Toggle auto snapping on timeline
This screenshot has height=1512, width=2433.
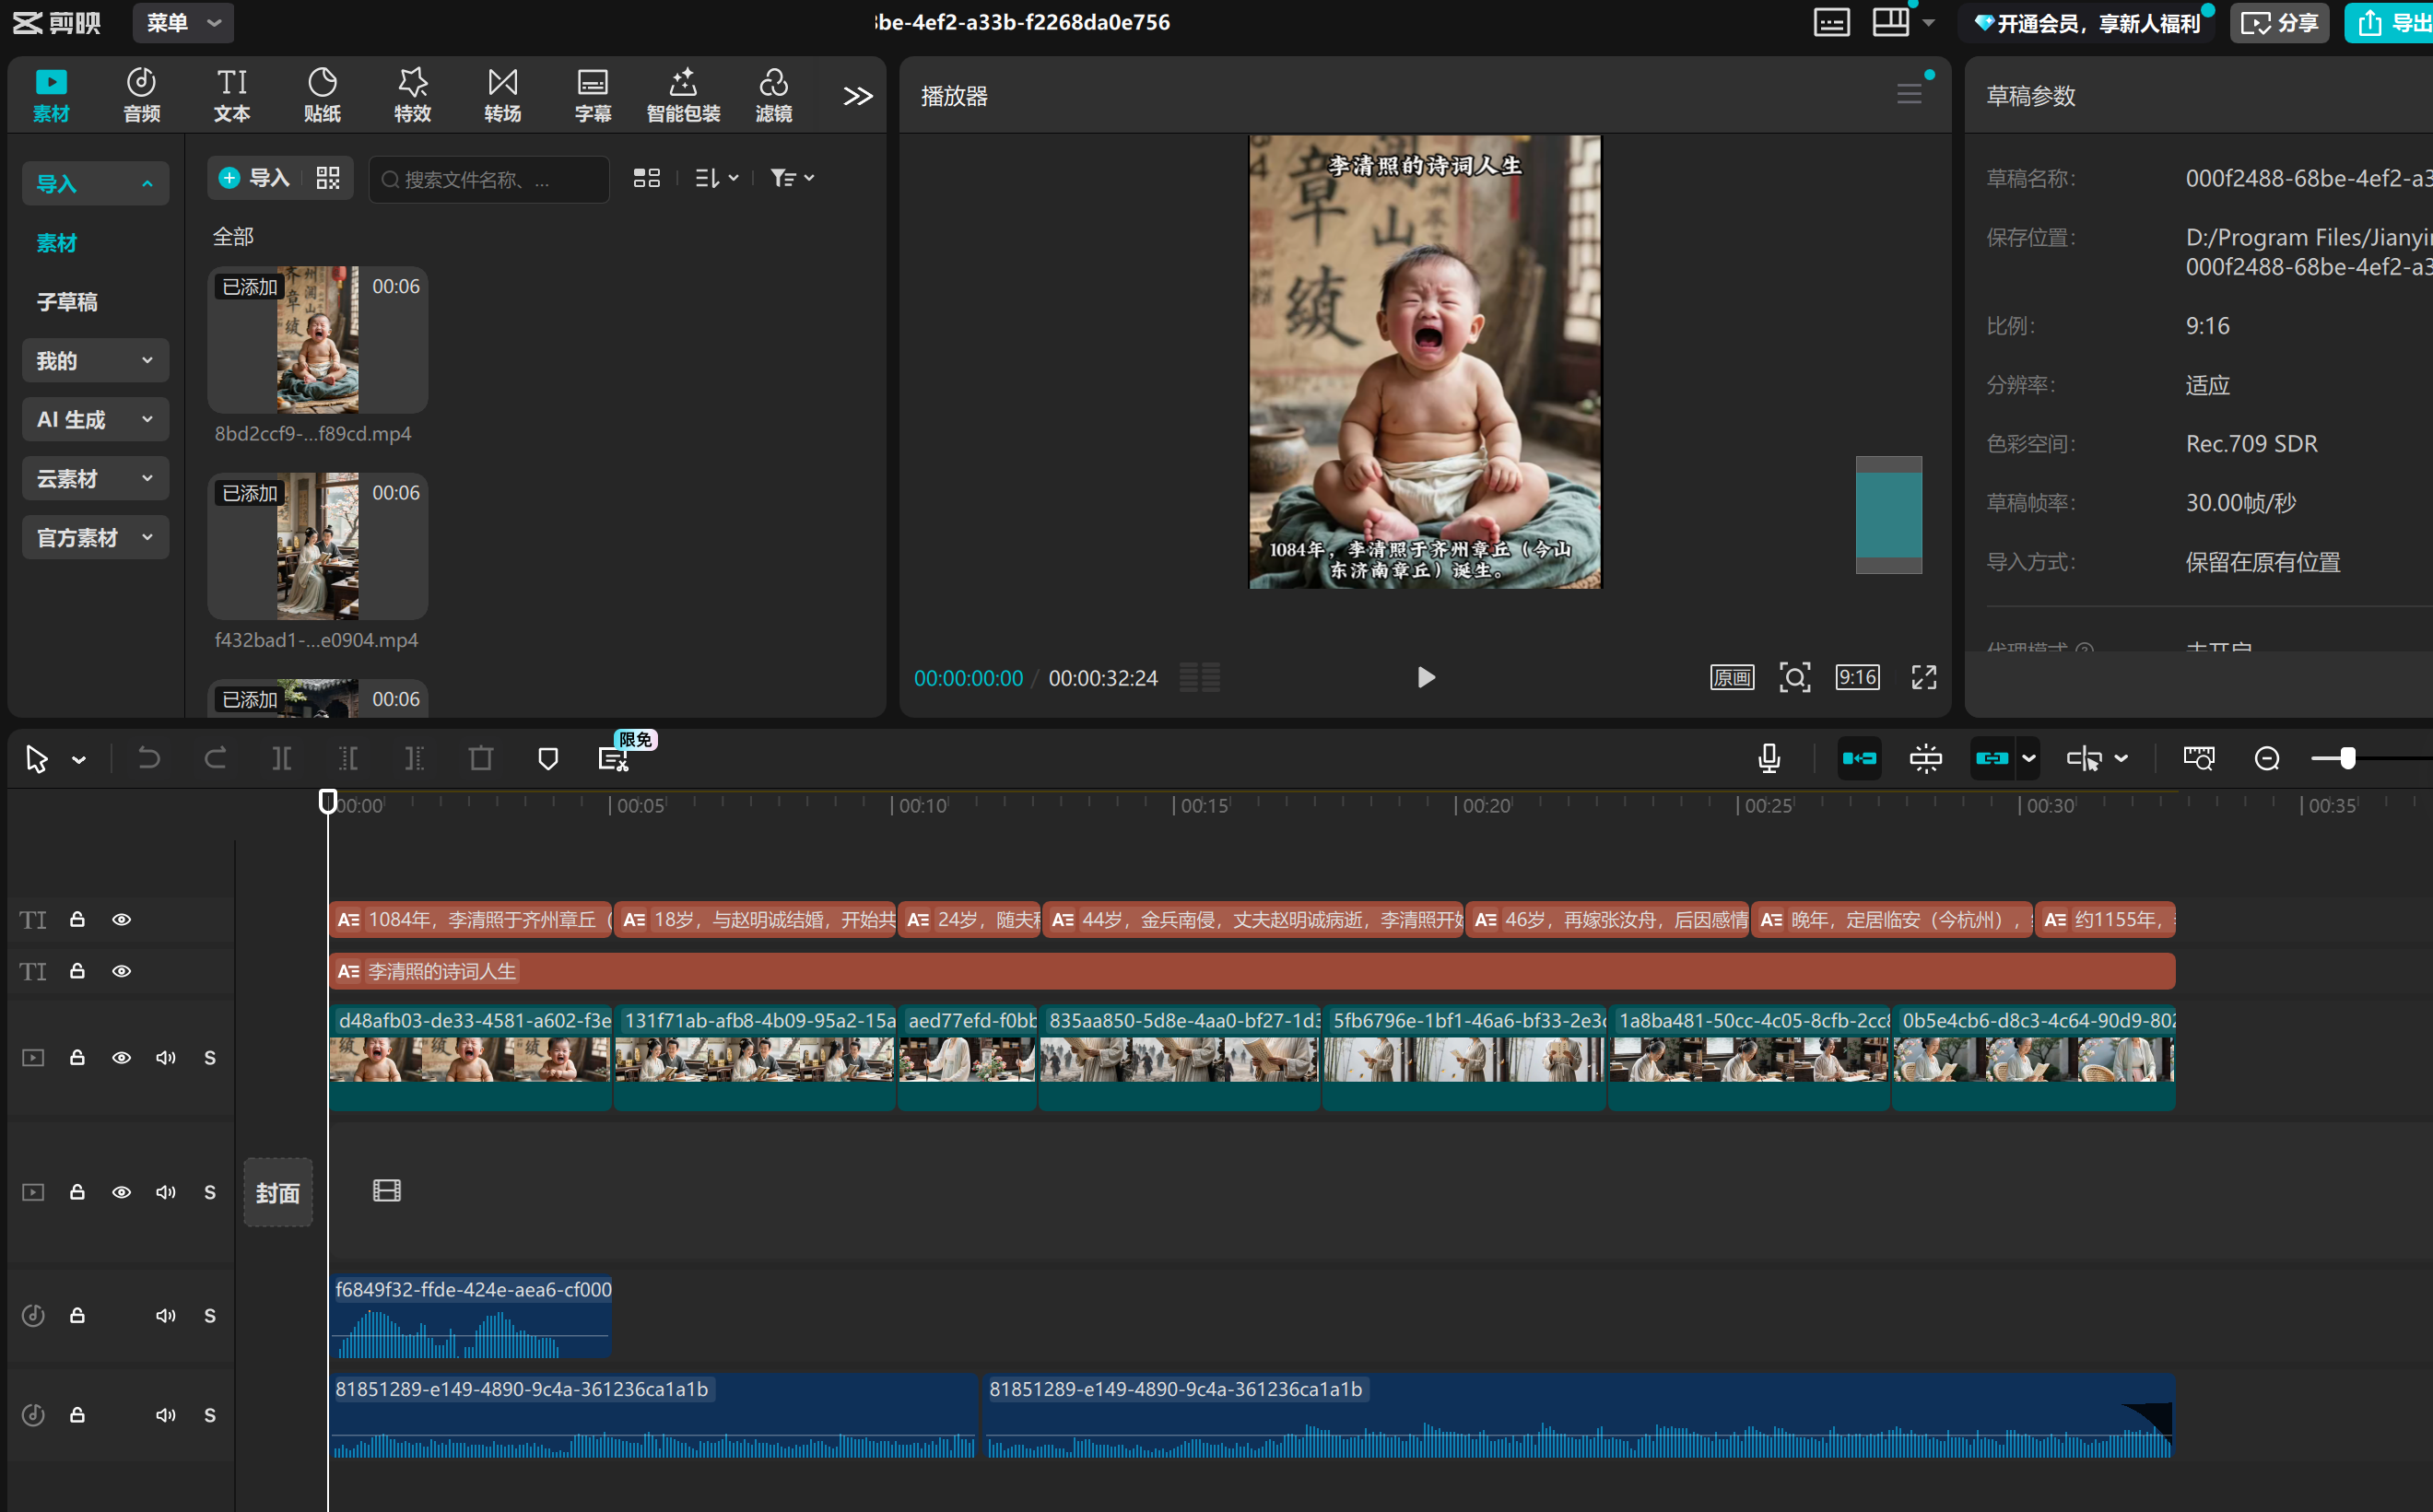[x=1925, y=758]
